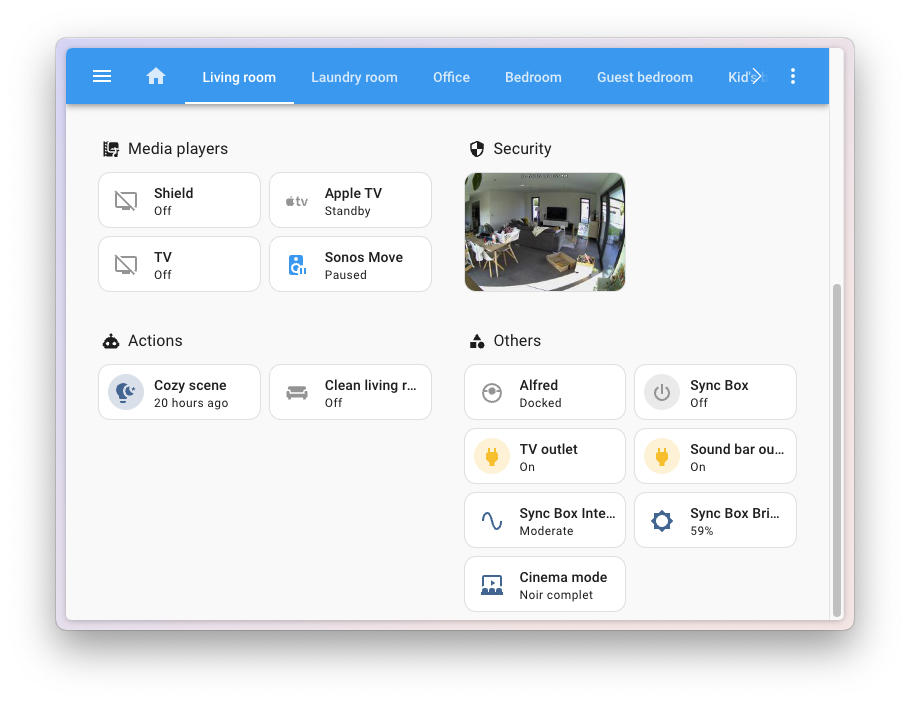Open the TV media player card
Screen dimensions: 910x704
coord(179,264)
